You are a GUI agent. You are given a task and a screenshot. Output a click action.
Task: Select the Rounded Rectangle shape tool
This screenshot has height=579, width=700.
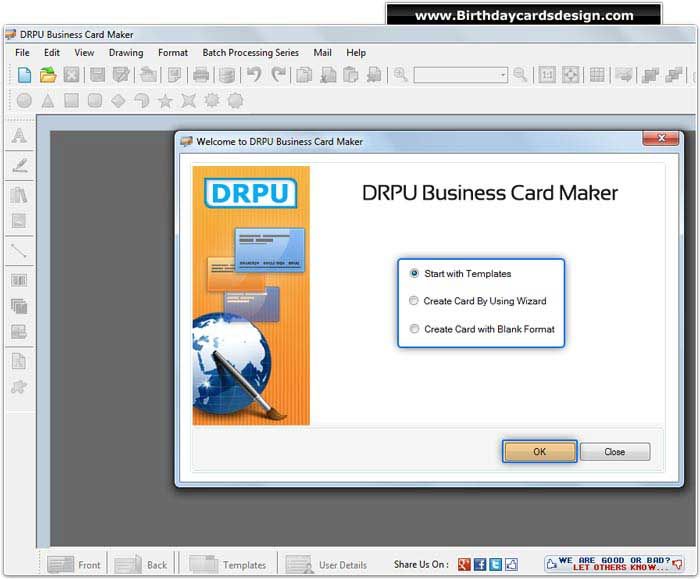click(x=95, y=100)
